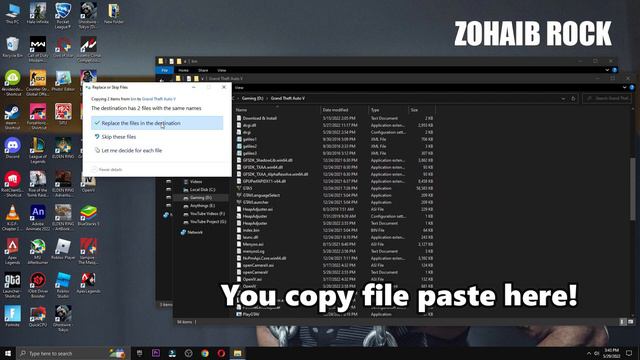Launch Rocket League desktop shortcut
640x360 pixels.
pyautogui.click(x=63, y=16)
